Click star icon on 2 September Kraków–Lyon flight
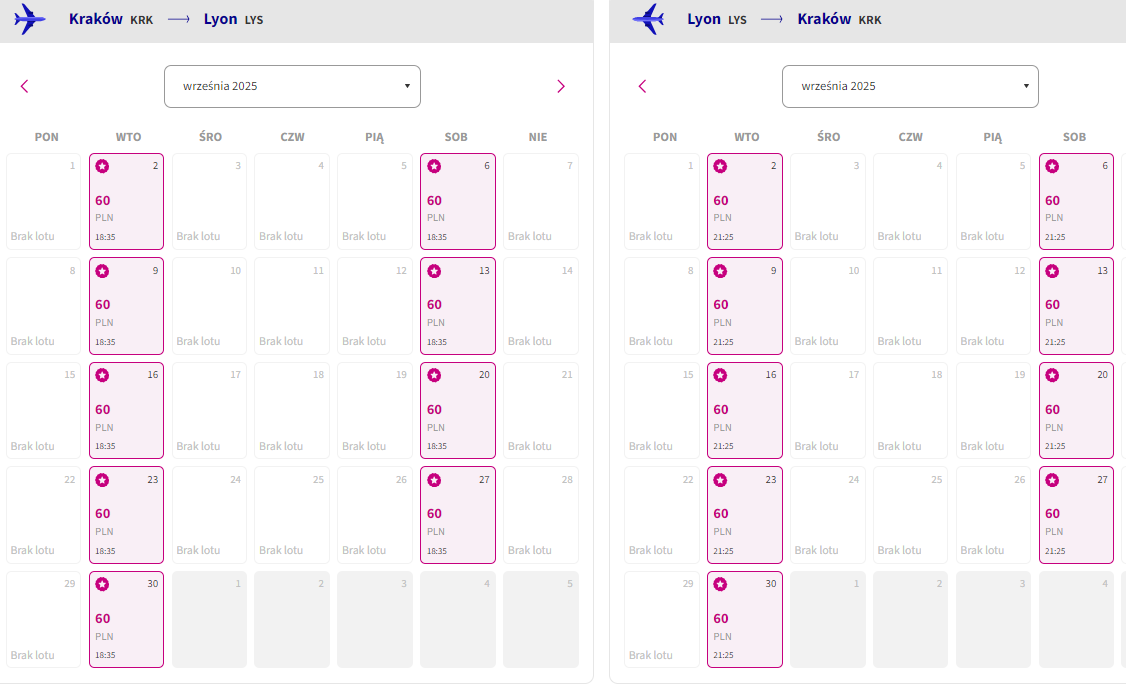The height and width of the screenshot is (685, 1126). coord(103,167)
